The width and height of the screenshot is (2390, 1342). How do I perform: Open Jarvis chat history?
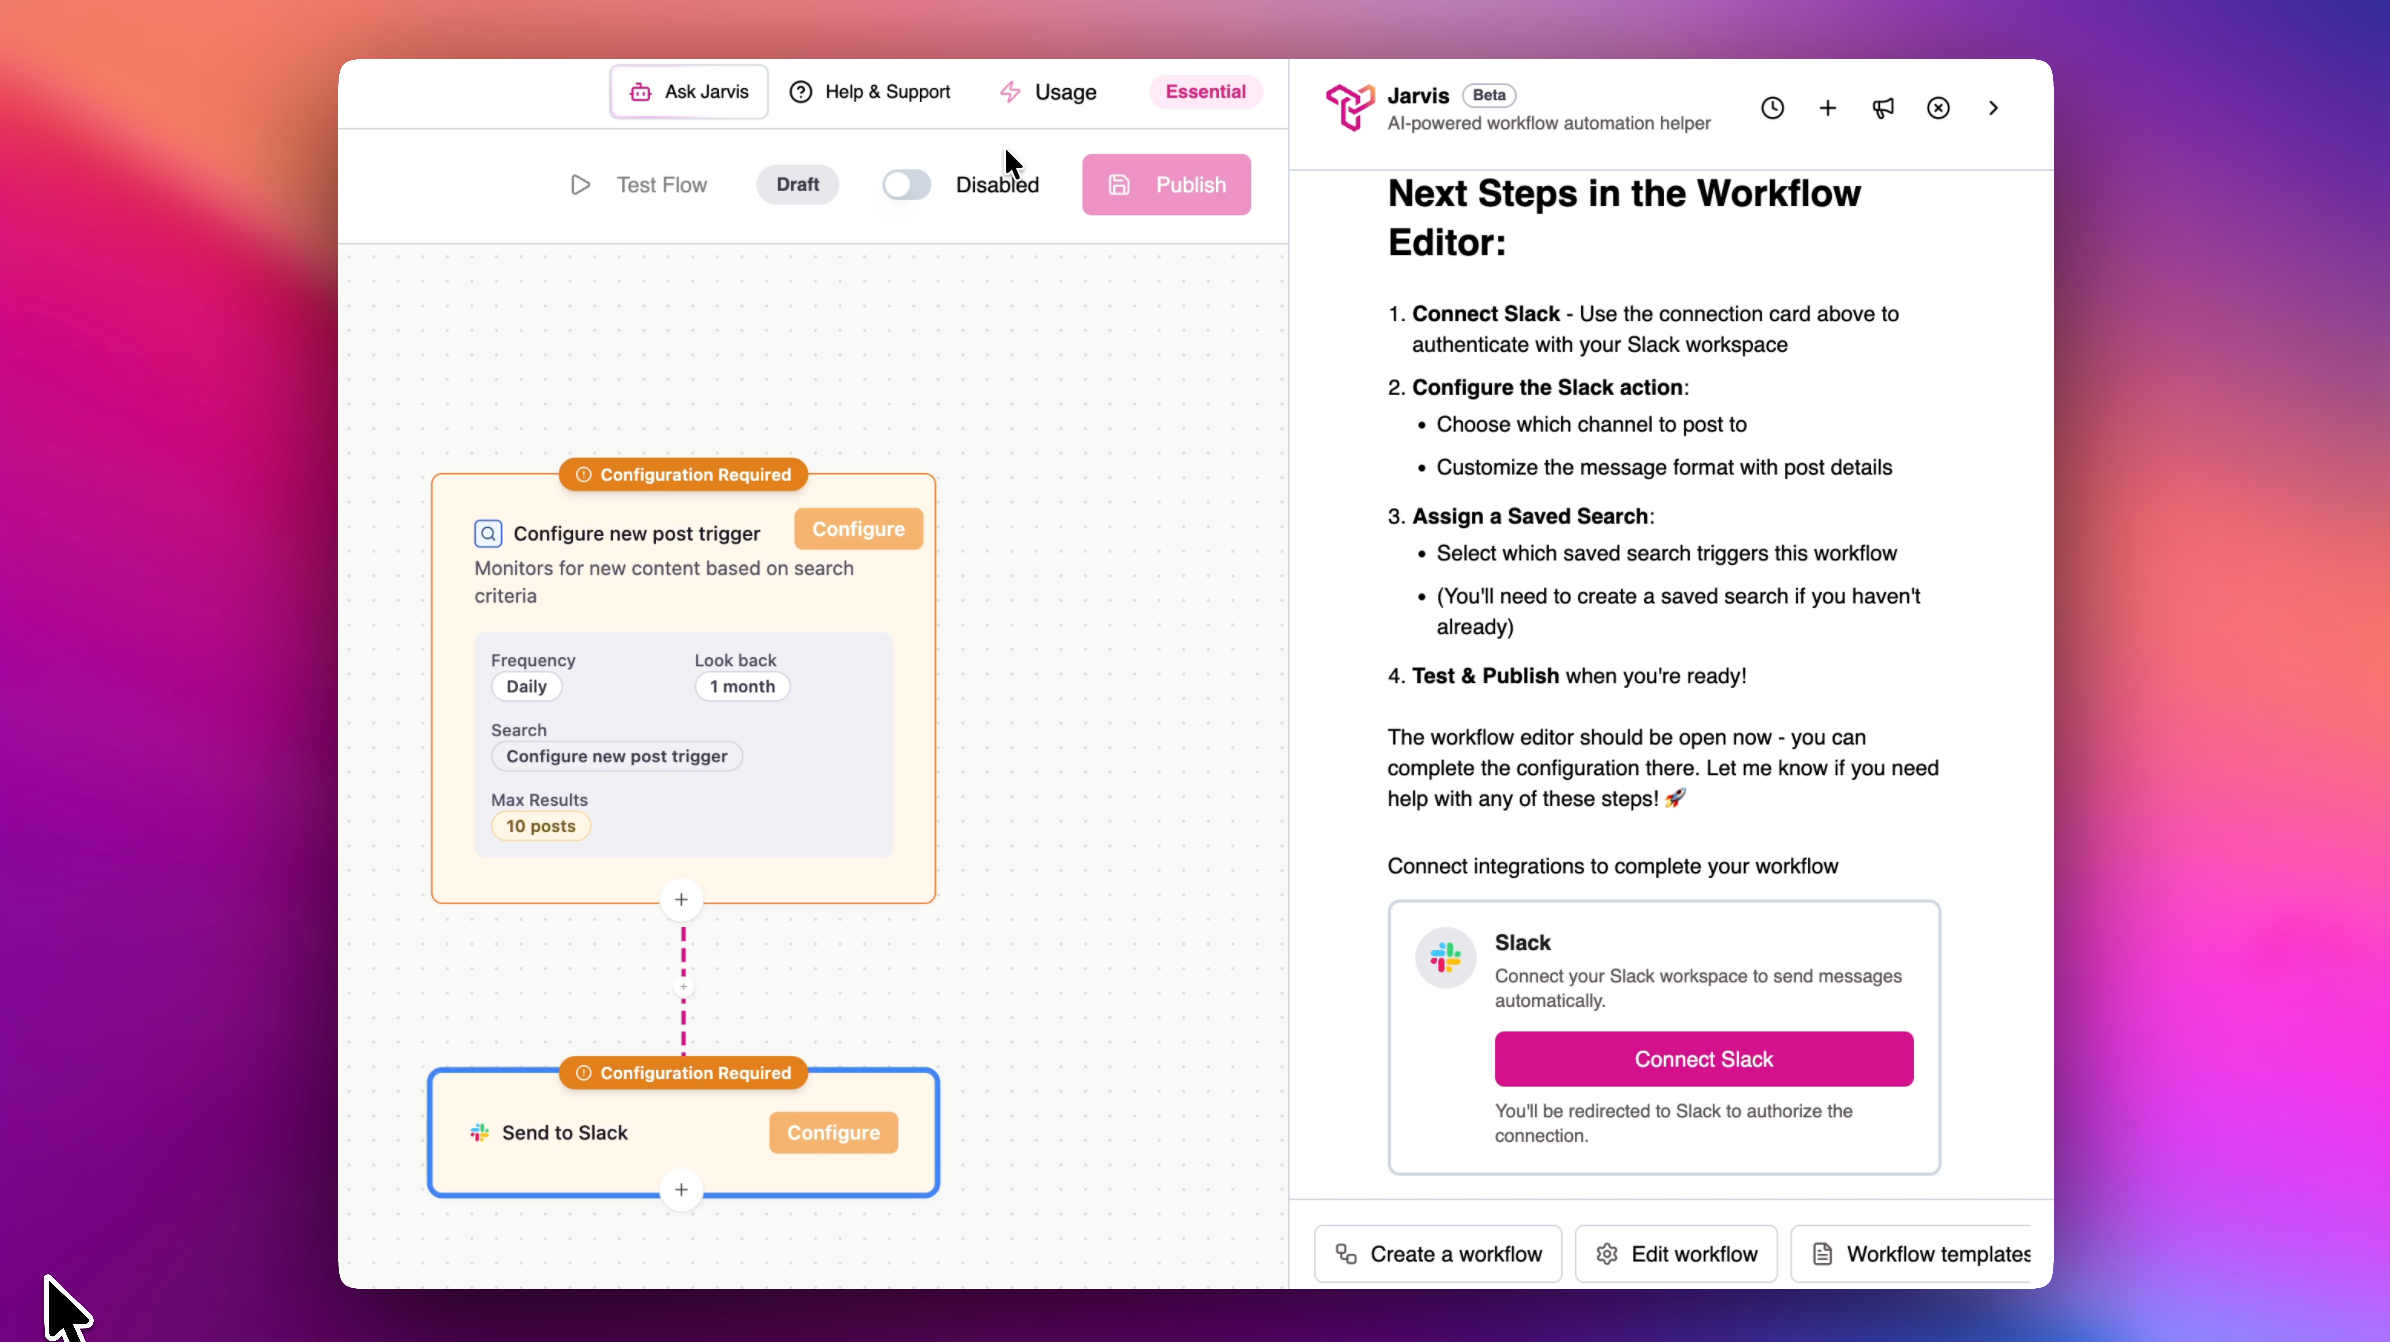[1772, 108]
